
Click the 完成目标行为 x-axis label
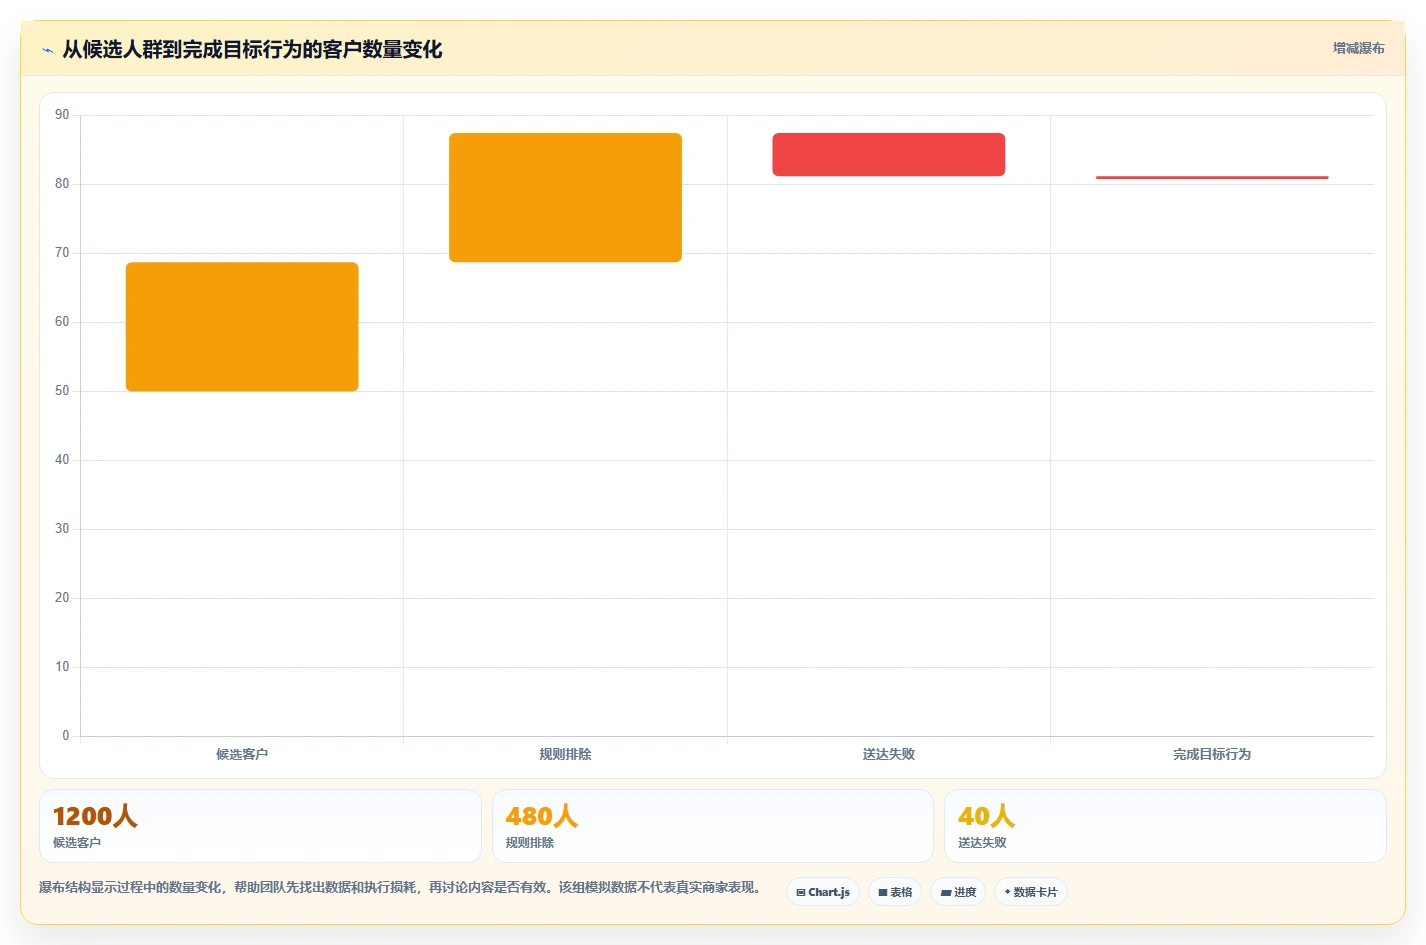1212,754
